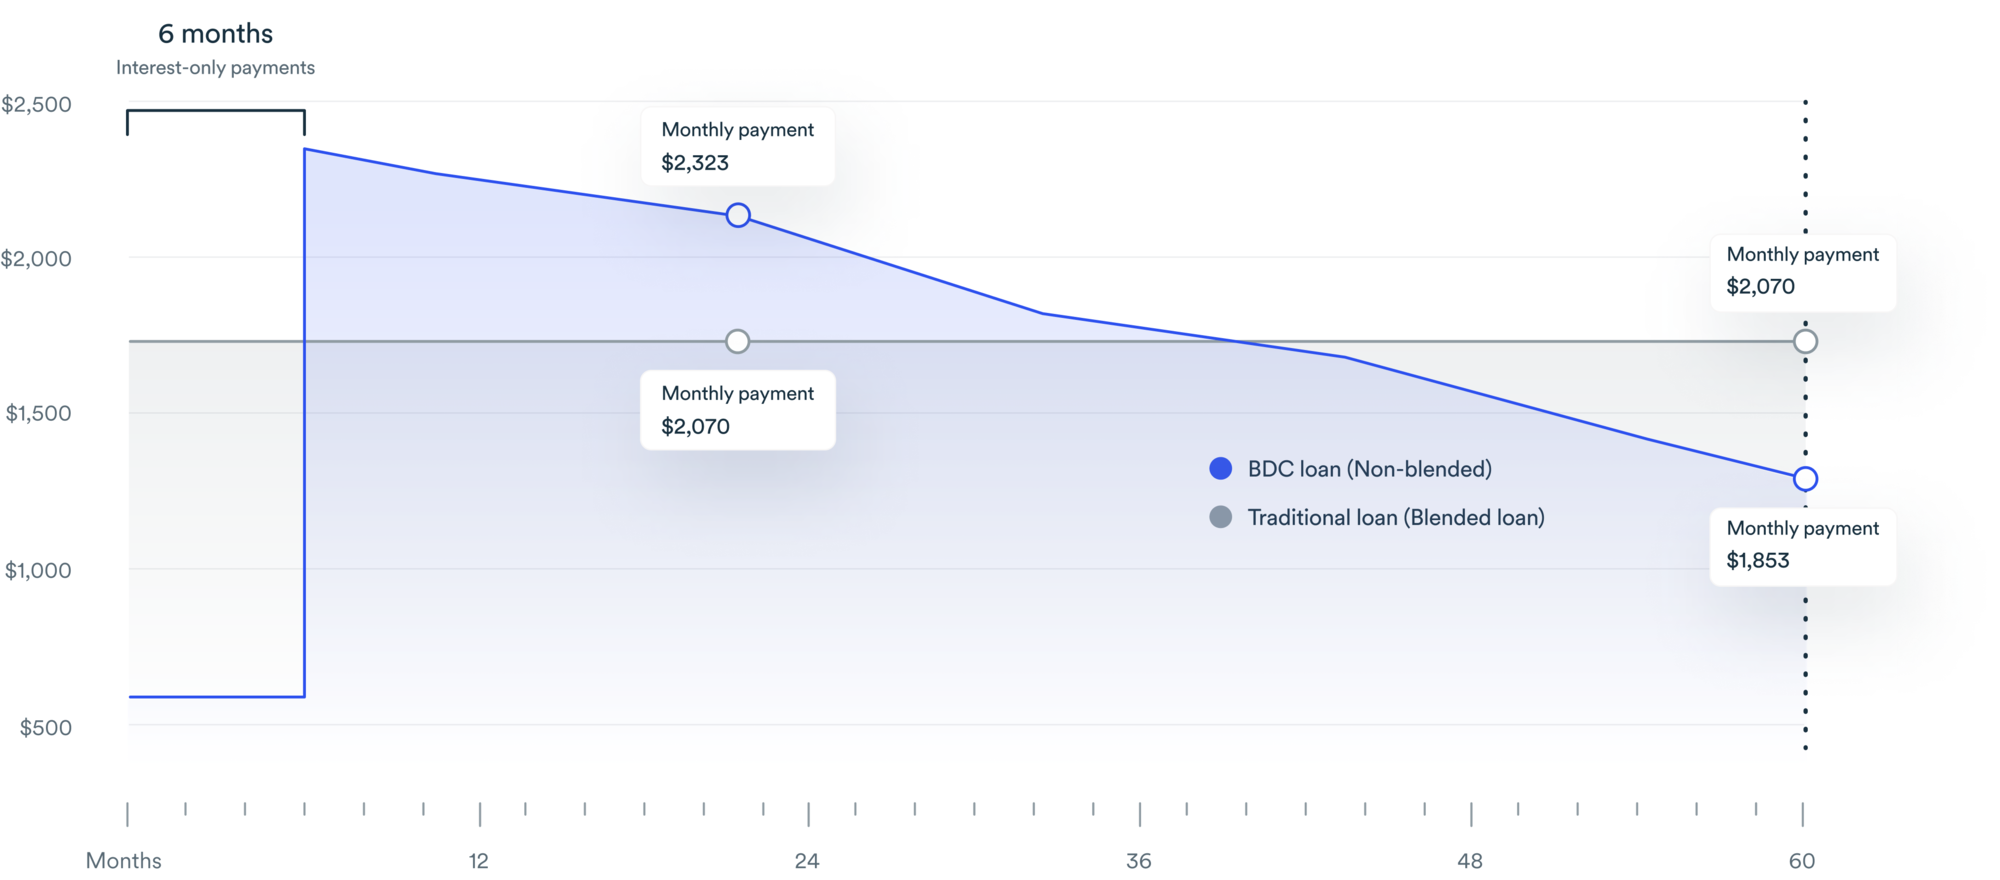Screen dimensions: 2000x880
Task: Click the gray Traditional loan marker near month 22
Action: [738, 342]
